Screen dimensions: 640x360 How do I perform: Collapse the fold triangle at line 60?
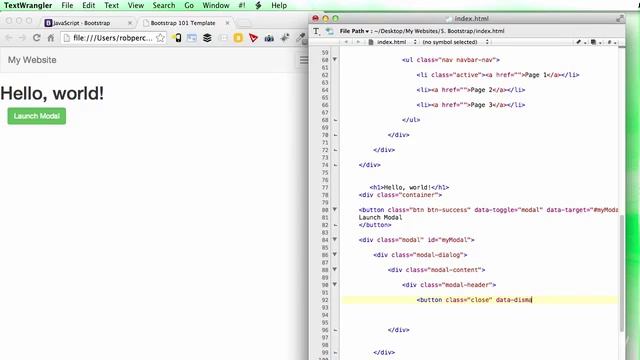point(335,60)
